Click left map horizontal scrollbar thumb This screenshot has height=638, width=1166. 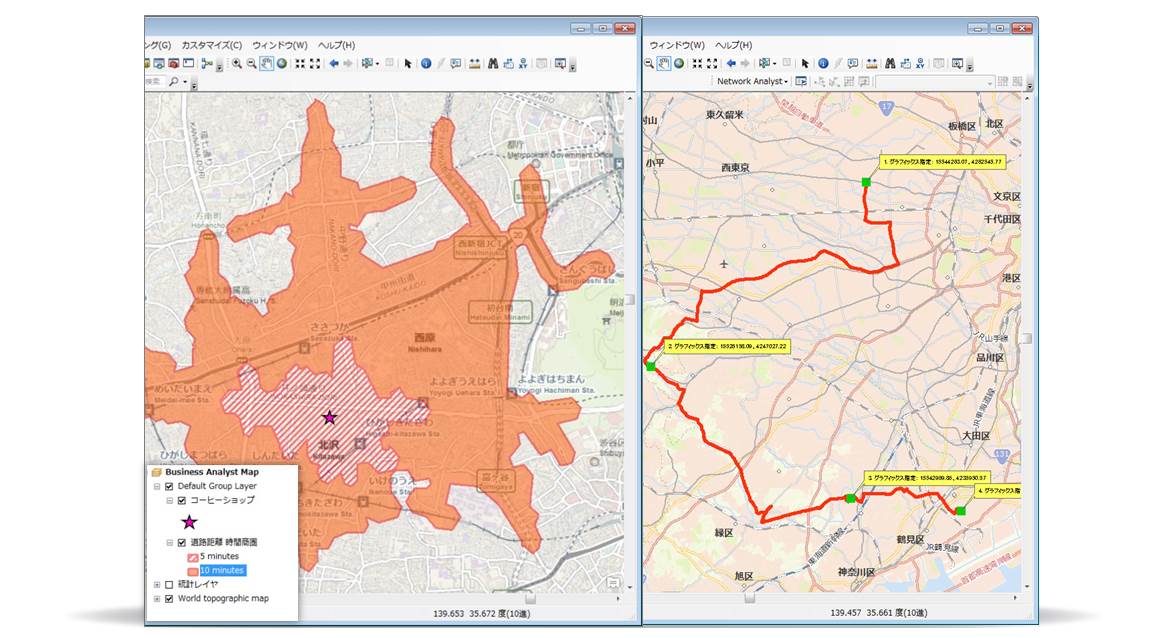click(x=530, y=598)
